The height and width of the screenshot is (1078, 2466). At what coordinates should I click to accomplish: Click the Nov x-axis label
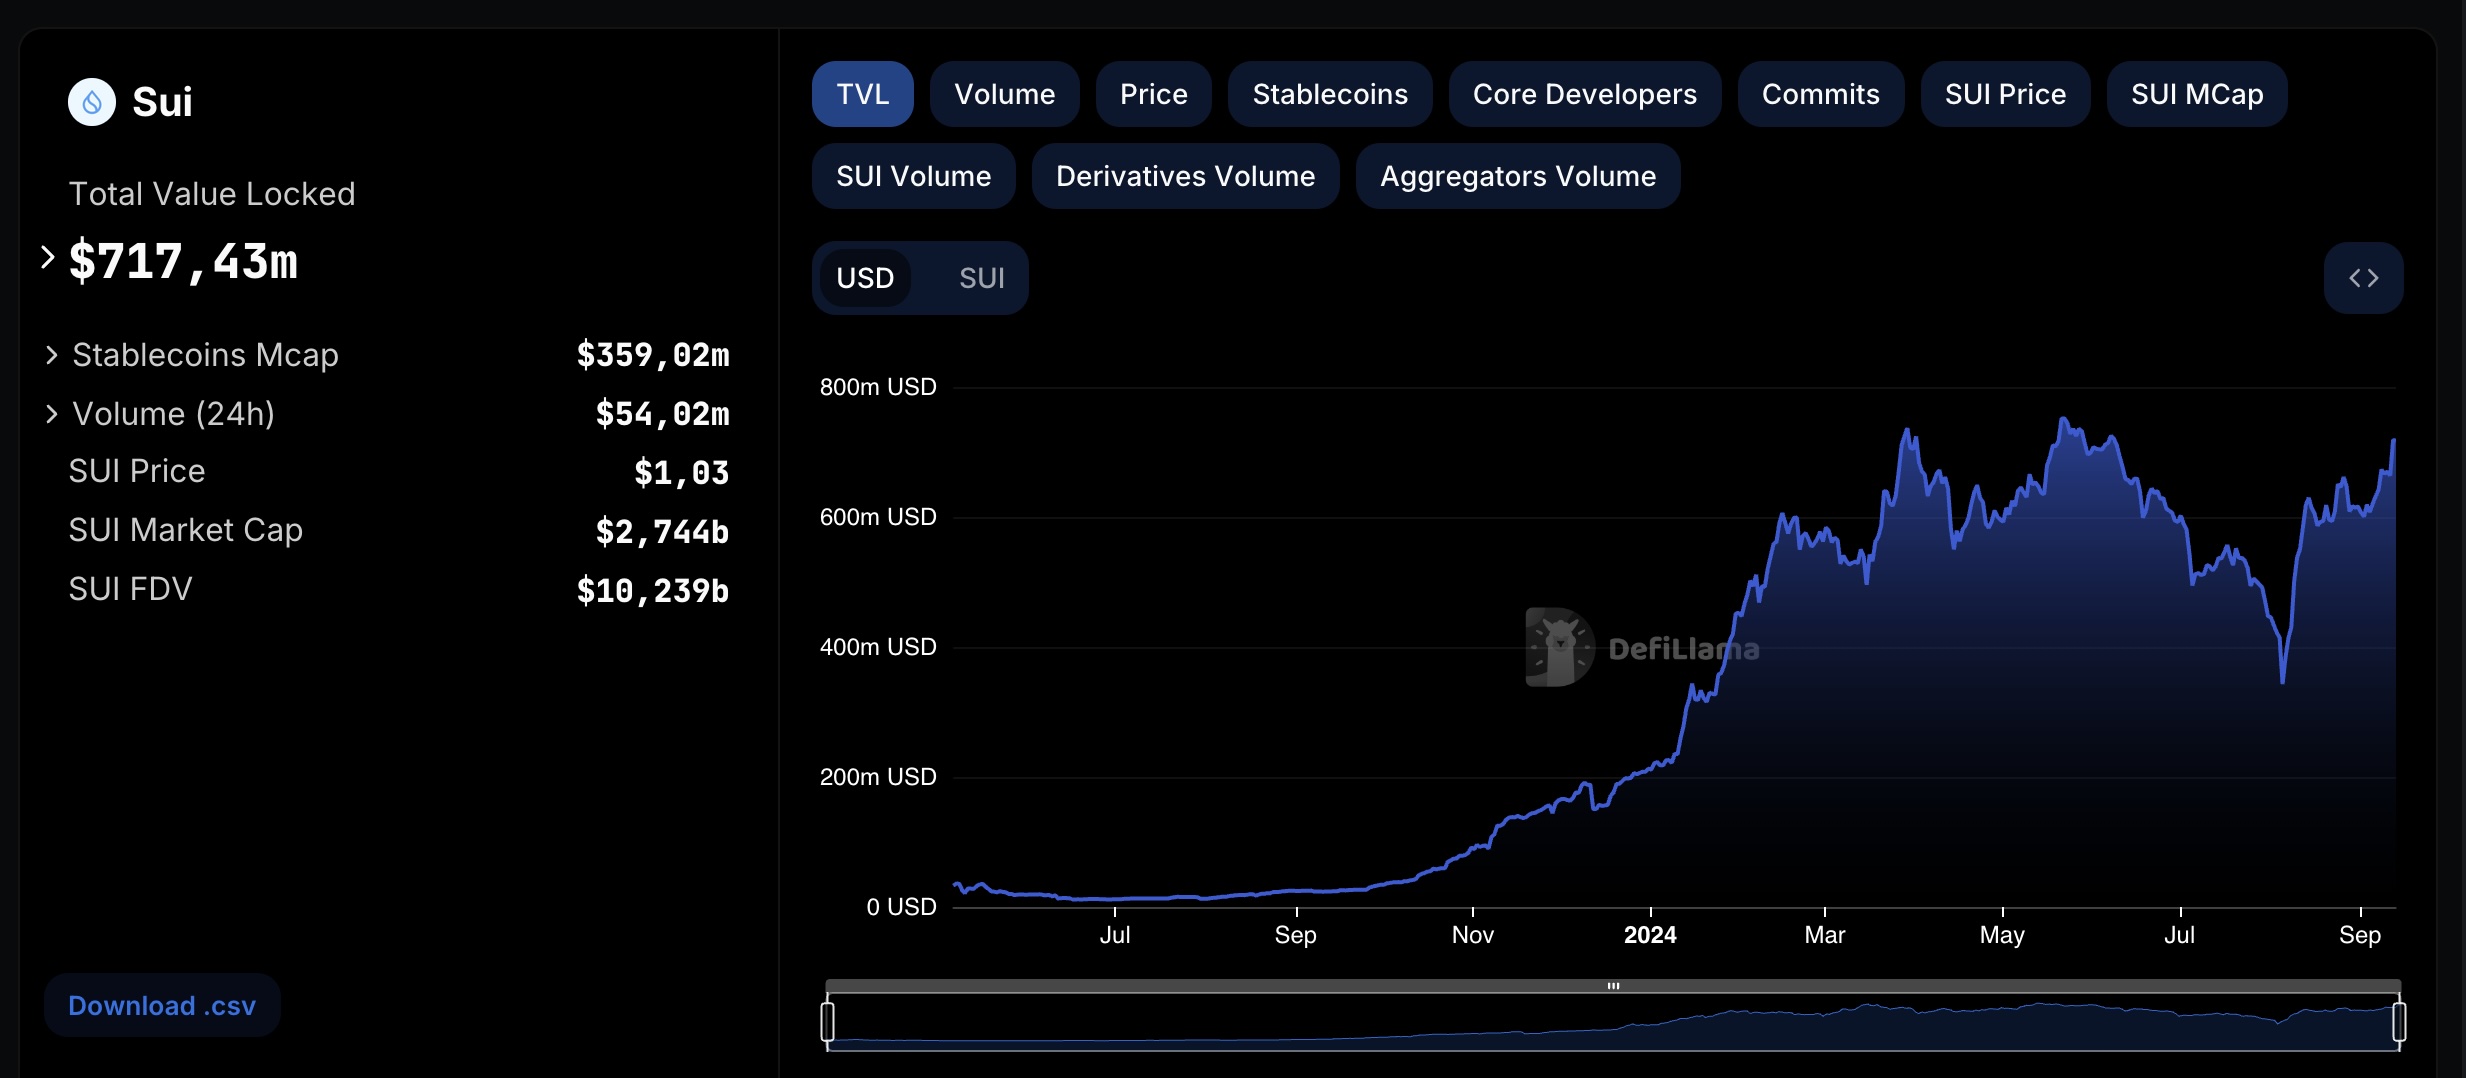tap(1473, 935)
